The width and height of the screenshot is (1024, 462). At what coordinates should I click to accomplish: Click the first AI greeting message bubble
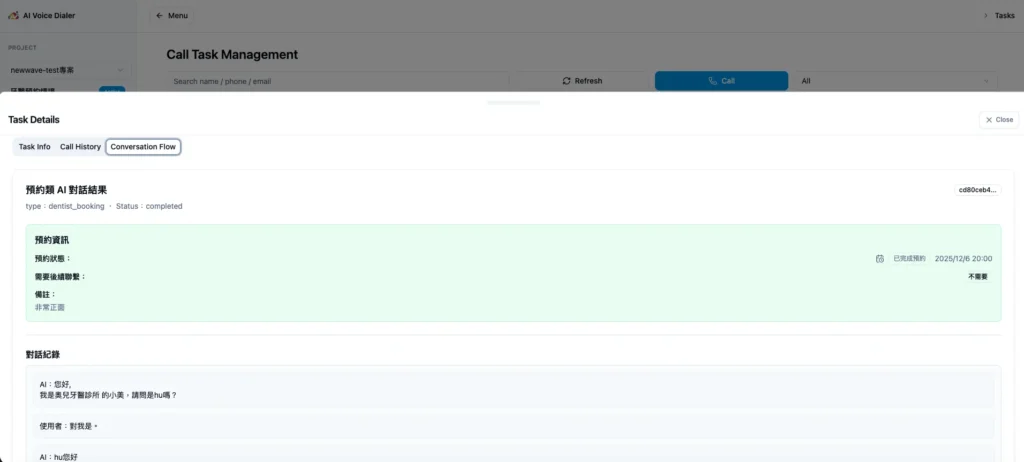click(x=511, y=389)
